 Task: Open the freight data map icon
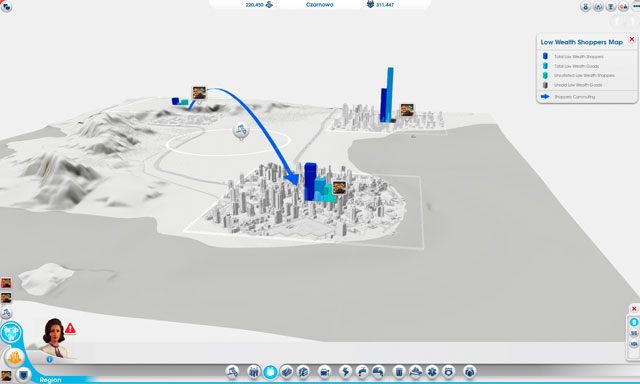(x=287, y=372)
